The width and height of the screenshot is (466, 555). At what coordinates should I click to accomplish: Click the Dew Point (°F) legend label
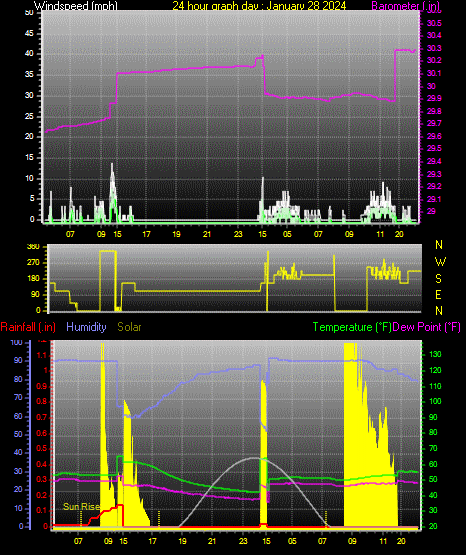click(x=427, y=327)
